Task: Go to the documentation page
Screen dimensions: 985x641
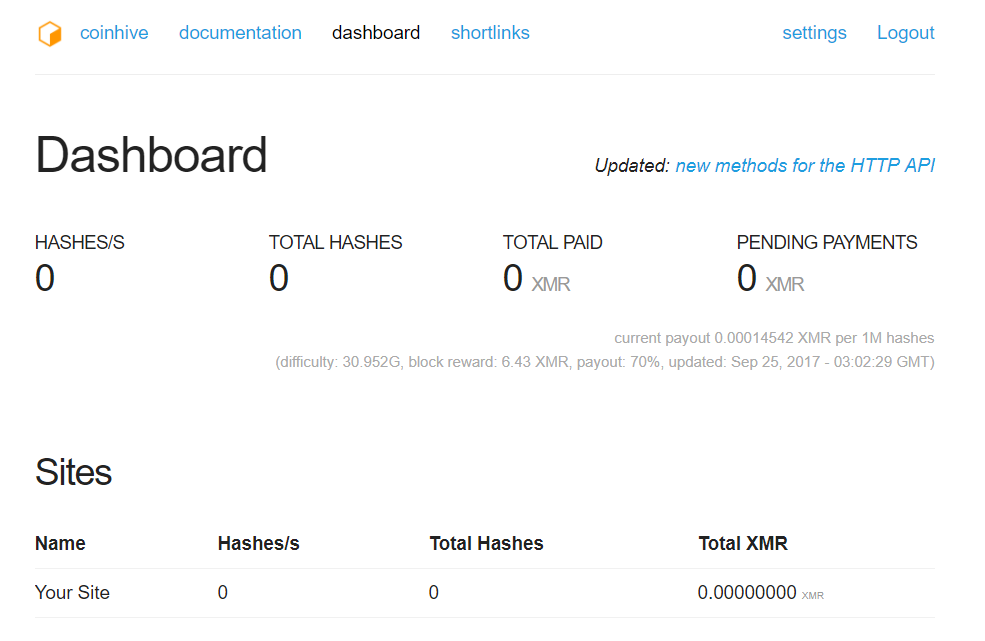Action: click(x=240, y=33)
